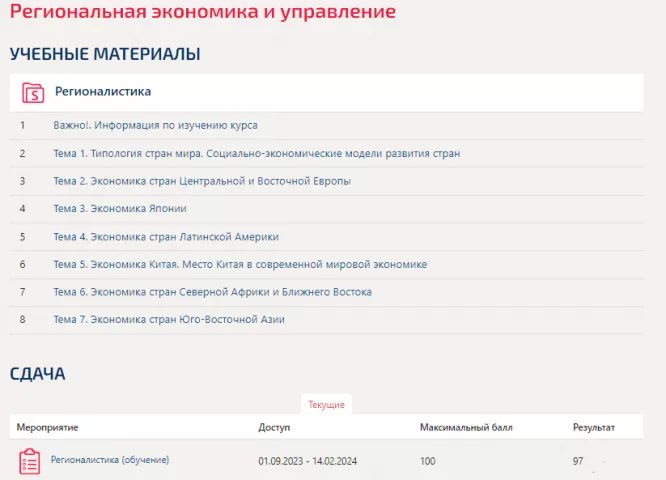Viewport: 666px width, 480px height.
Task: Switch to the Текущие tab
Action: pyautogui.click(x=326, y=404)
